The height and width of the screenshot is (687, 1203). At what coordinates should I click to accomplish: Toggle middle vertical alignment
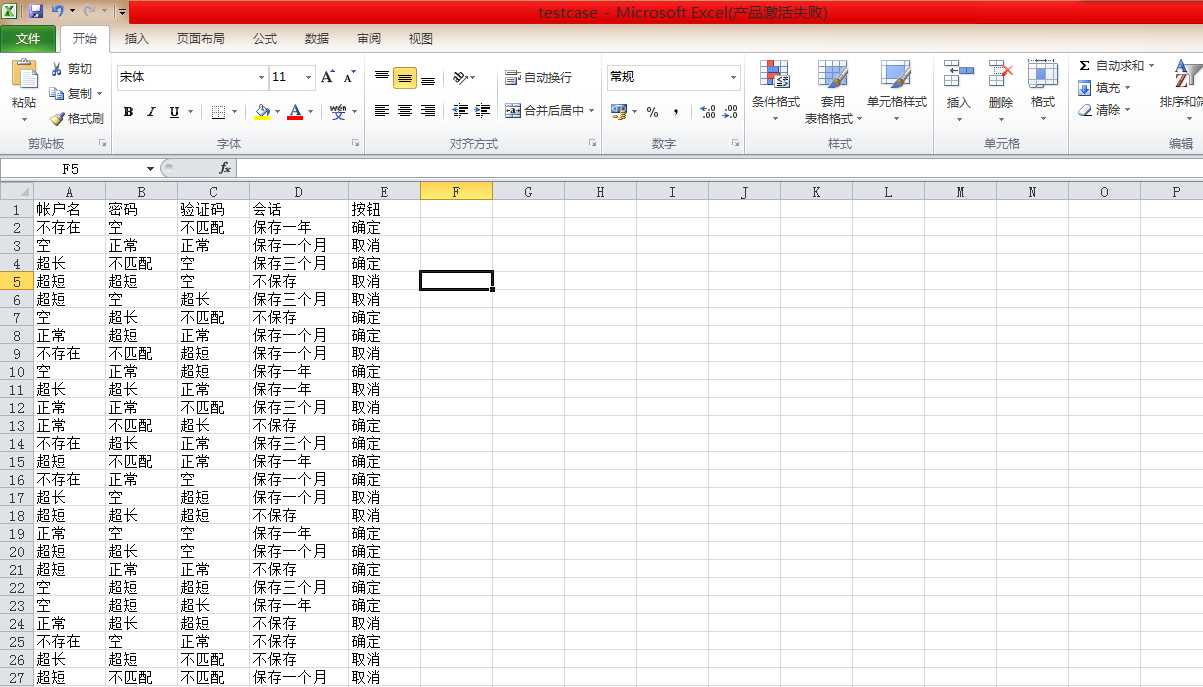point(404,77)
